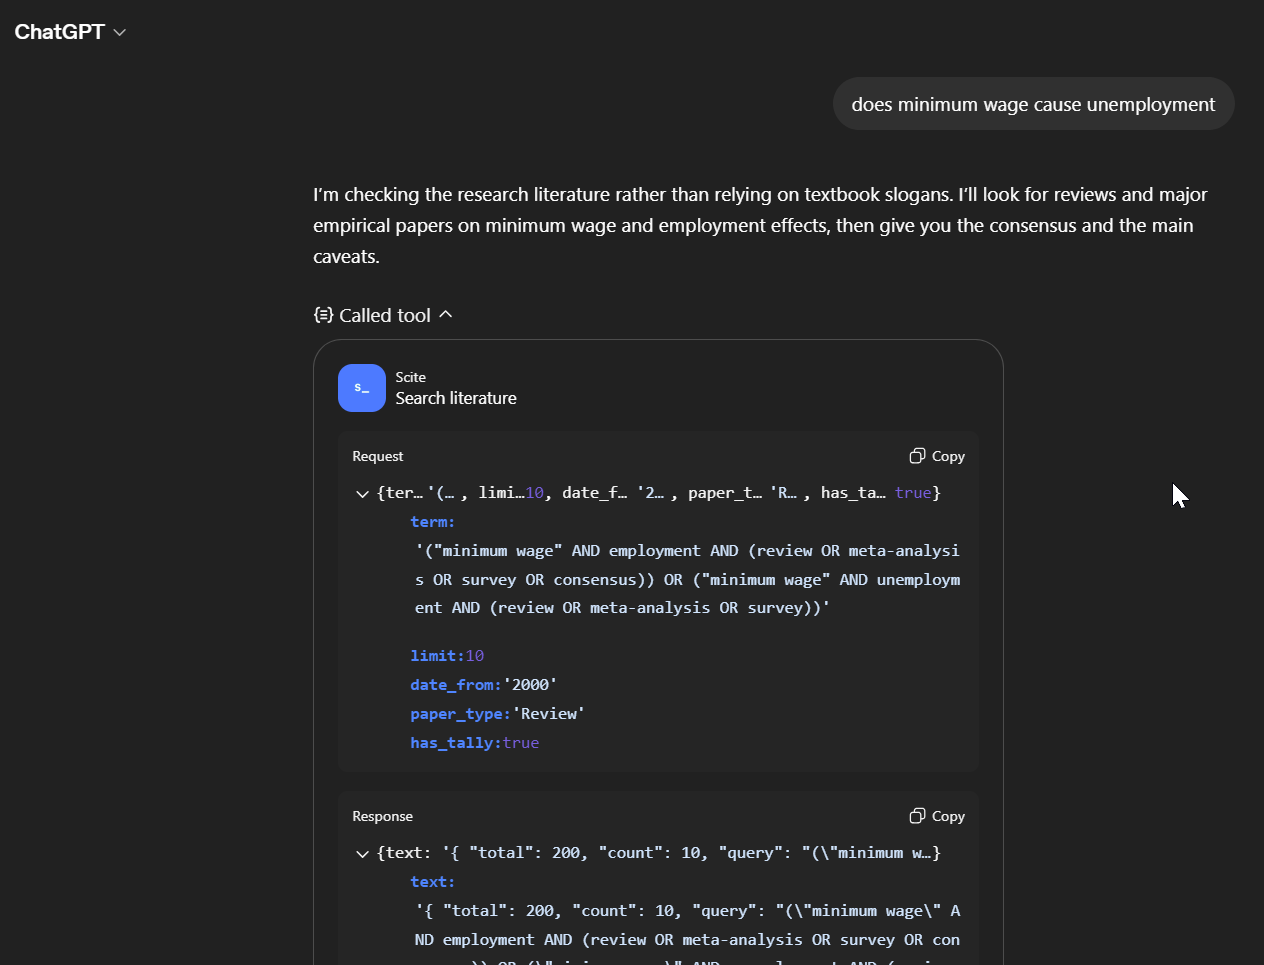Click the Copy button above the Response code

tap(937, 816)
